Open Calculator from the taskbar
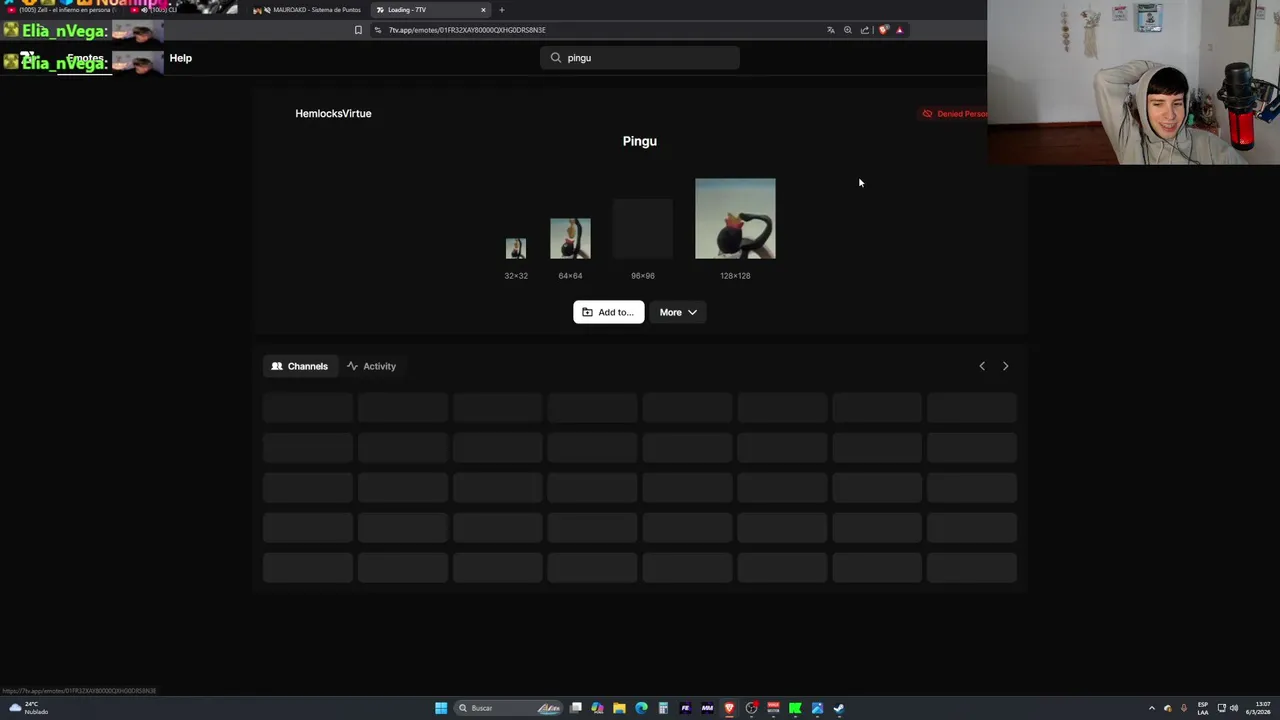 click(x=663, y=708)
